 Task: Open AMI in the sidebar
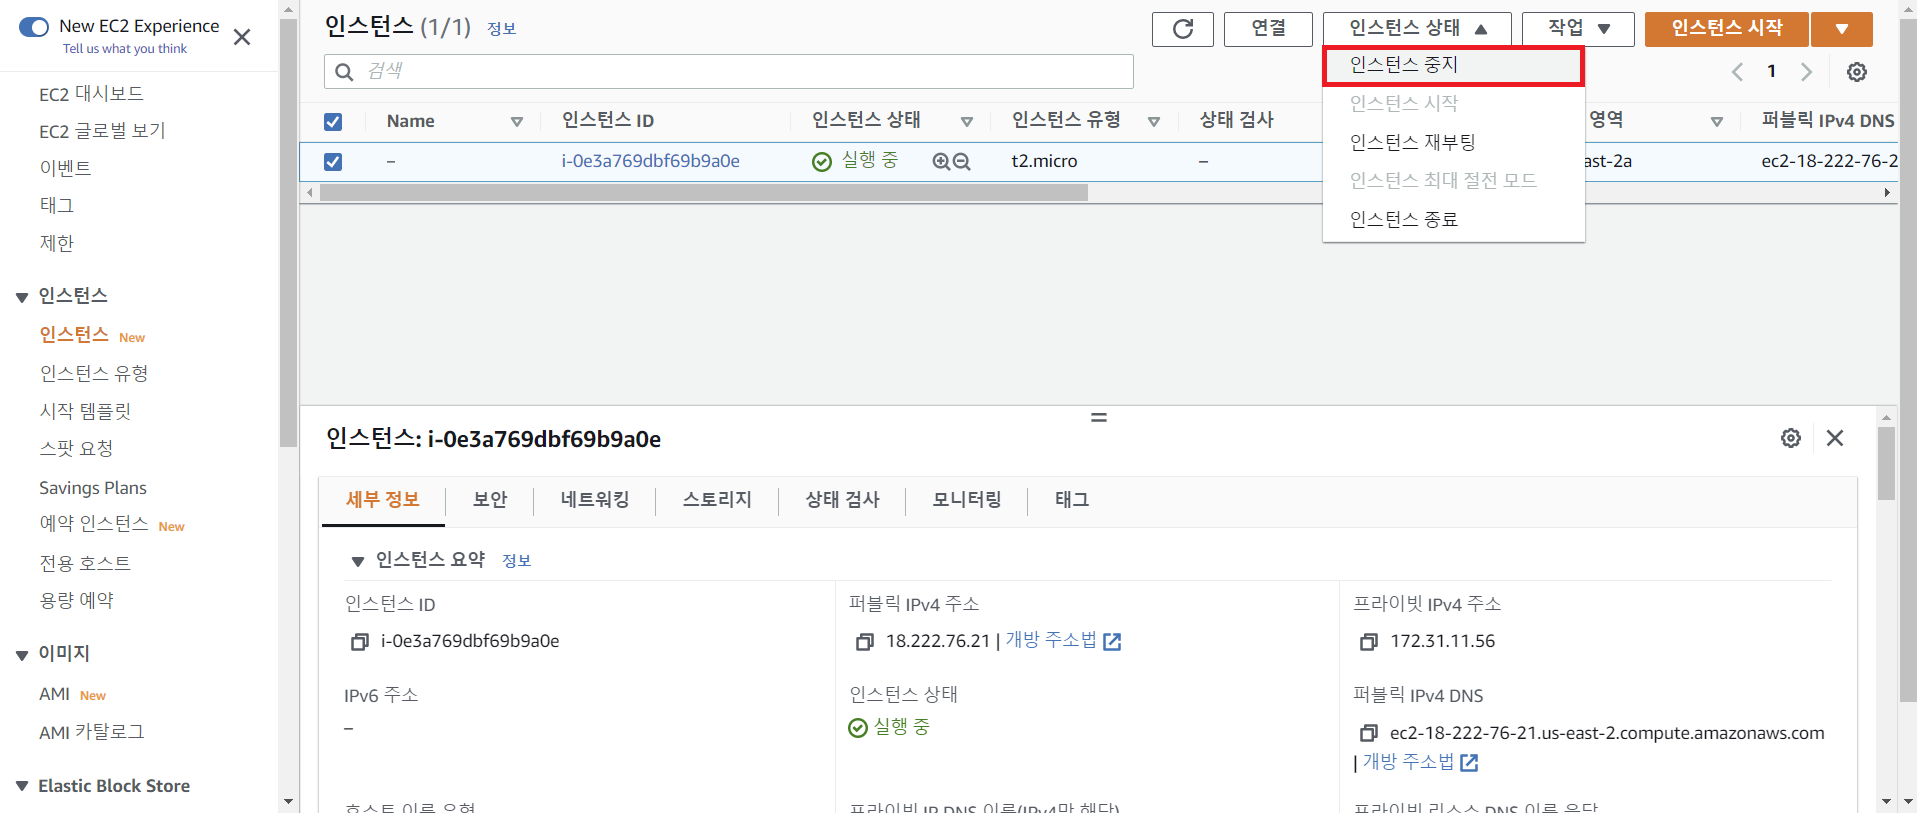[x=54, y=694]
